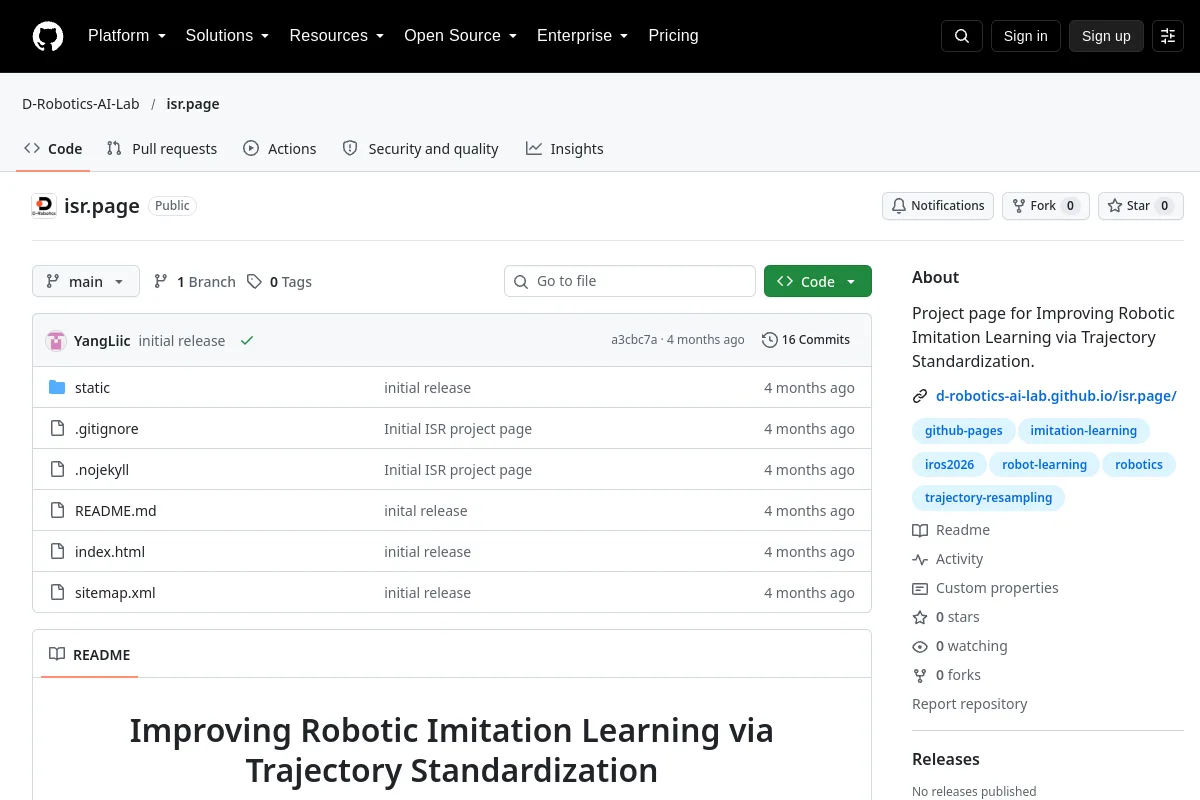Open the main branch selector dropdown
Image resolution: width=1200 pixels, height=800 pixels.
[86, 282]
